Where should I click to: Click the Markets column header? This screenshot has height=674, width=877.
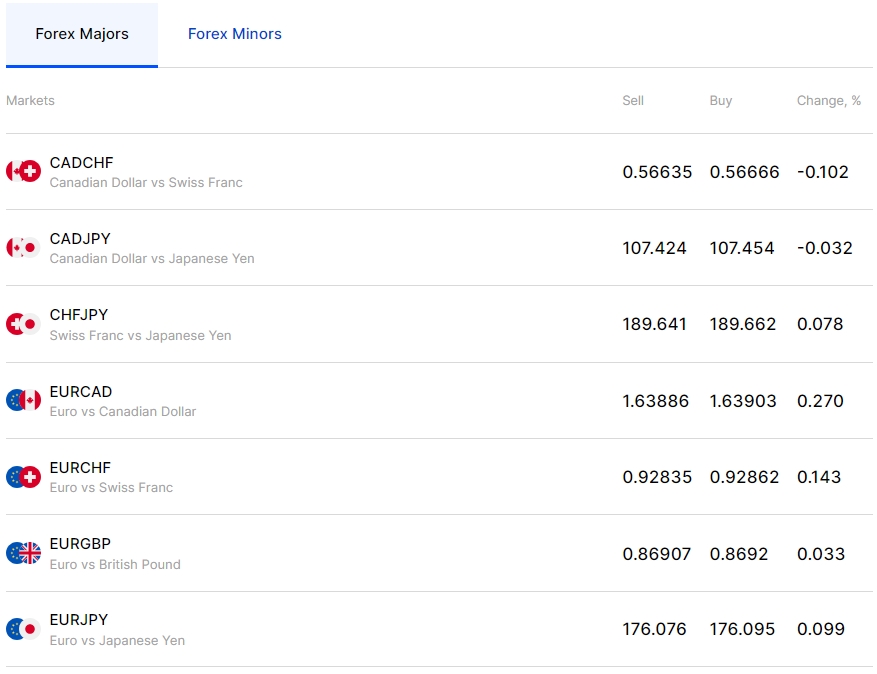(x=30, y=100)
